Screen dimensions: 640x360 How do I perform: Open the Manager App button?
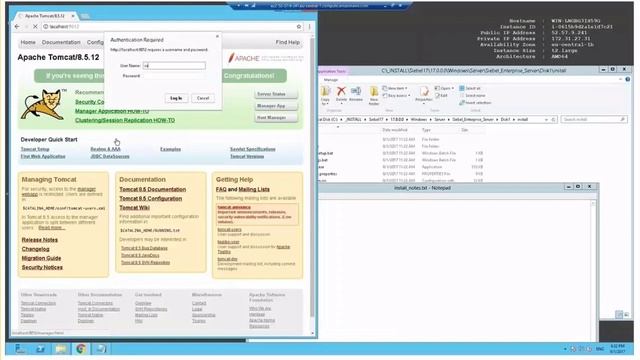pyautogui.click(x=276, y=106)
